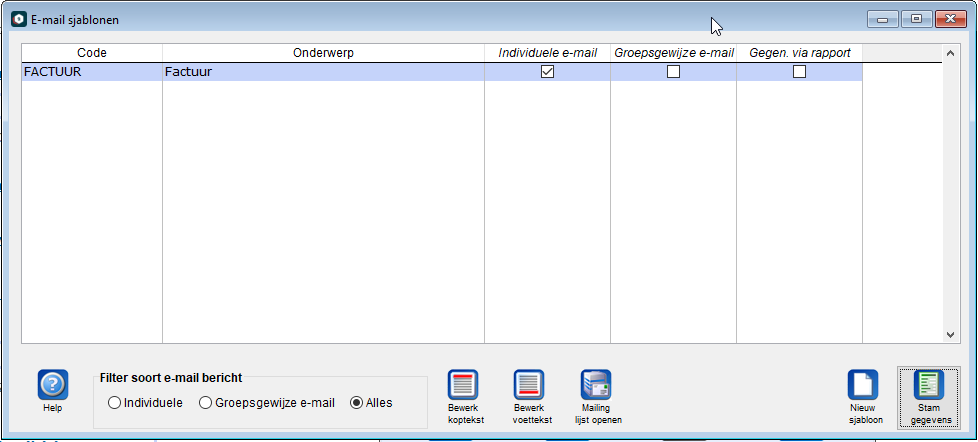Click Bewerk voettekst icon

click(x=529, y=385)
